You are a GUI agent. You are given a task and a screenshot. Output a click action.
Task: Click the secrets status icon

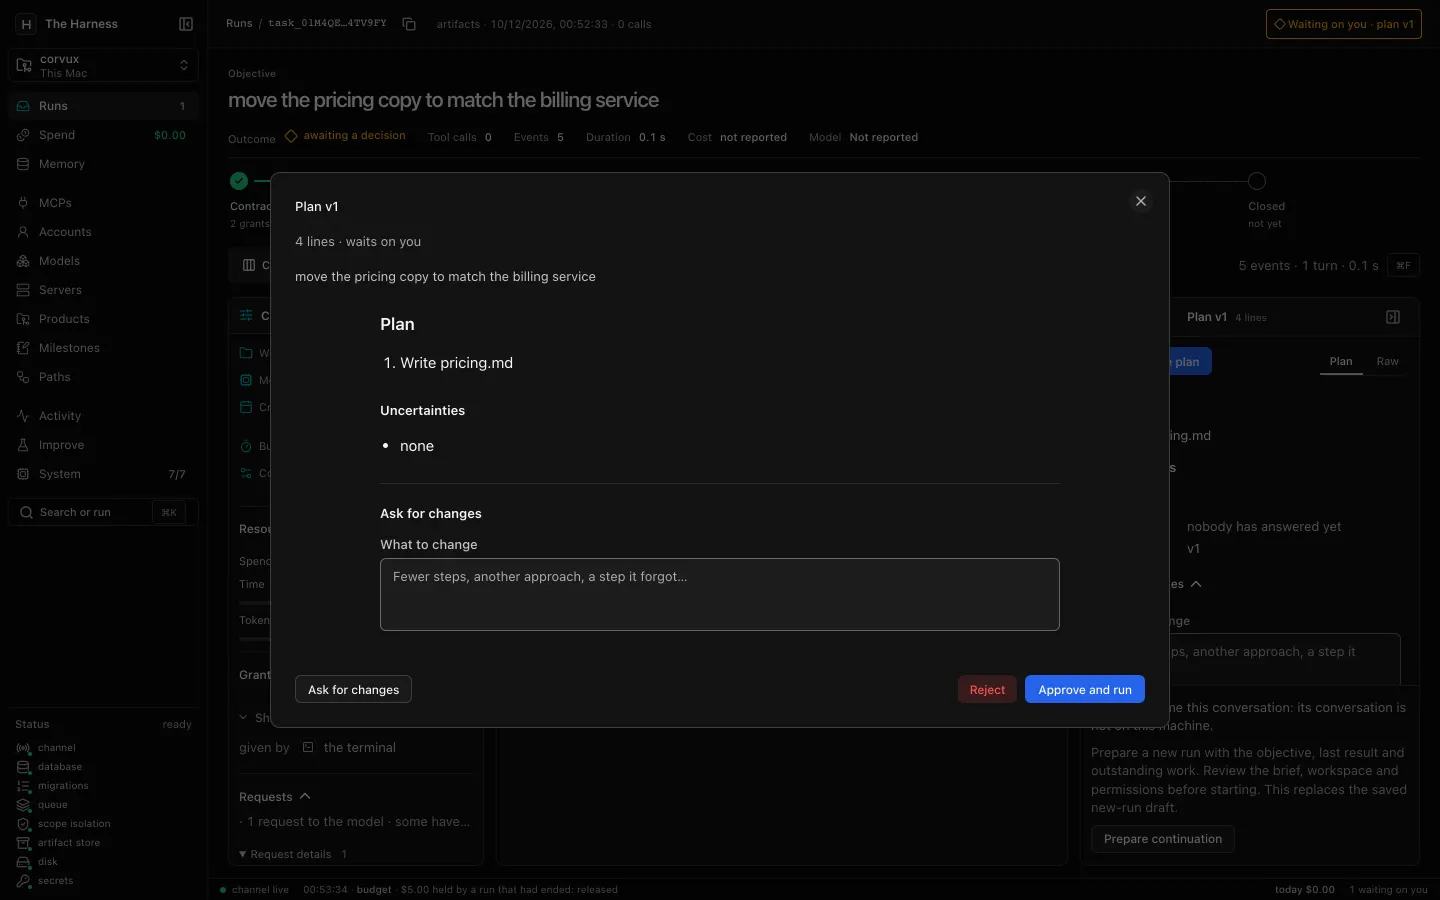point(23,881)
